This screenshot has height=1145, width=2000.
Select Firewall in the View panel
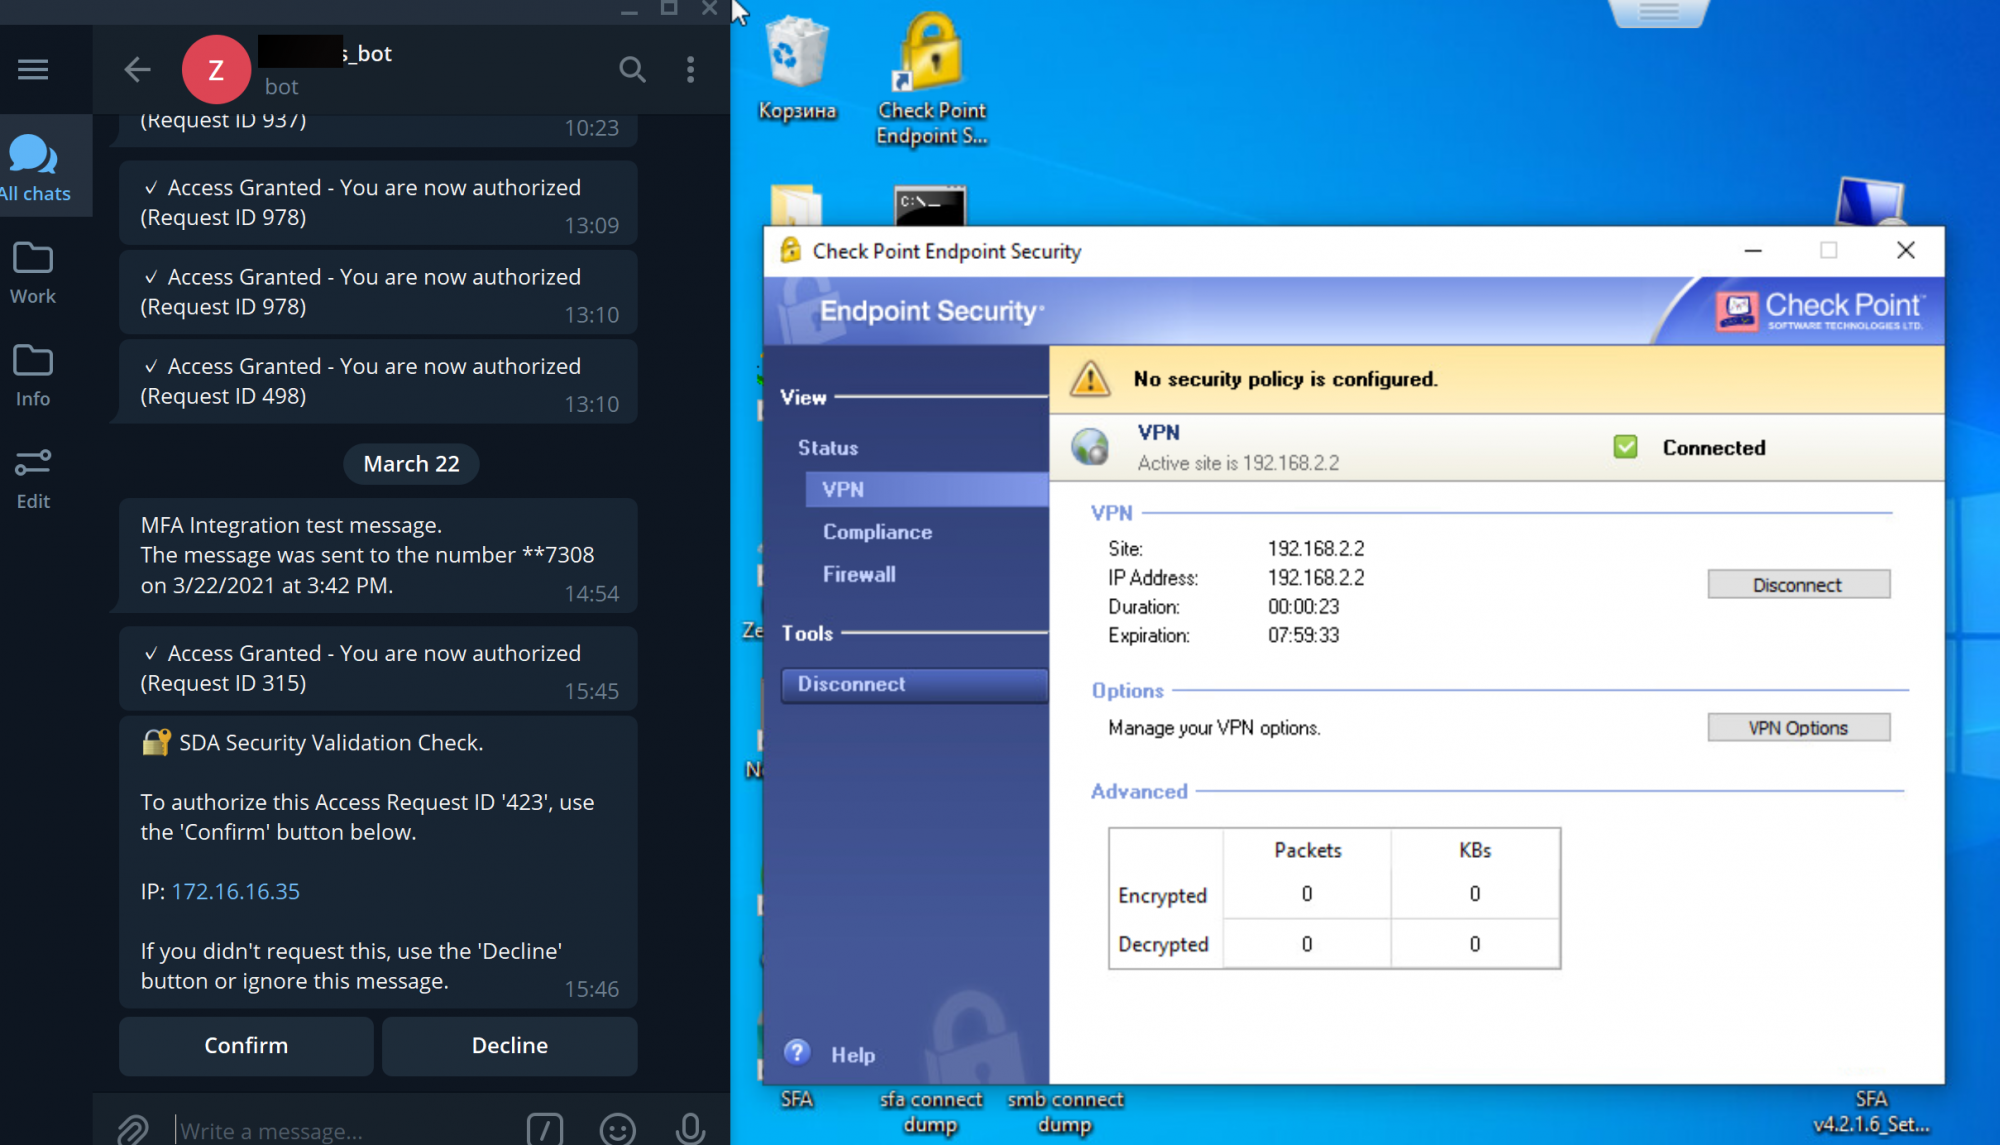pos(859,574)
